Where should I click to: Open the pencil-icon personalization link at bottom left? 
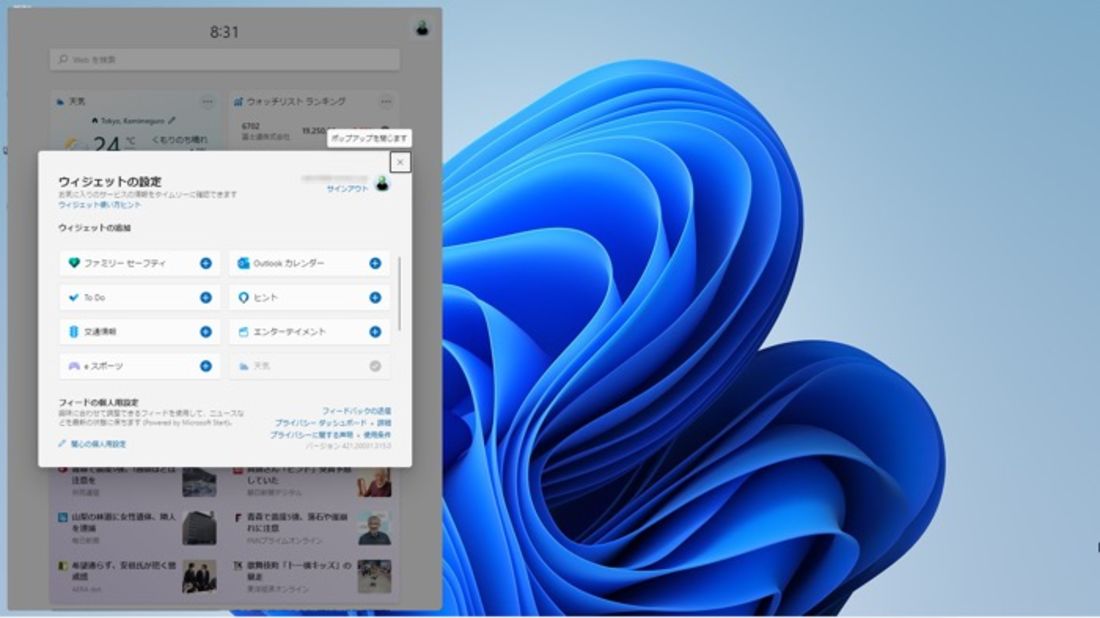(92, 444)
